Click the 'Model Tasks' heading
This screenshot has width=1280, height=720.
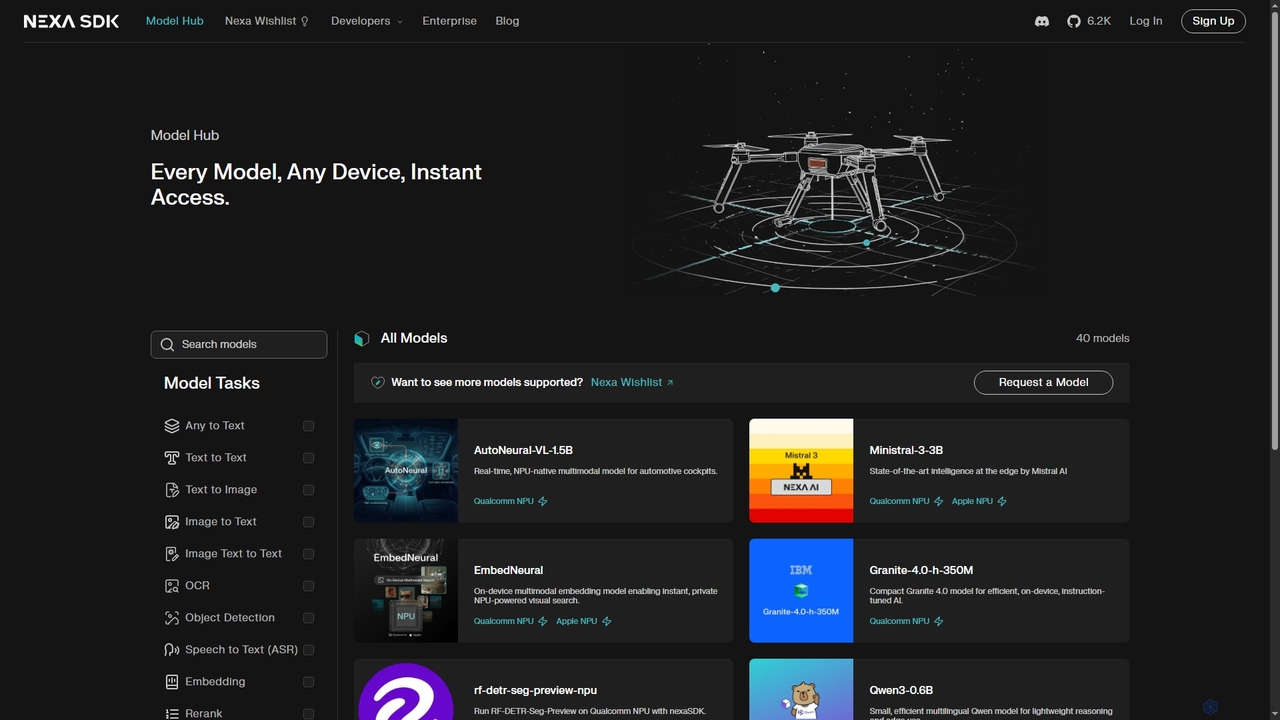pos(212,383)
